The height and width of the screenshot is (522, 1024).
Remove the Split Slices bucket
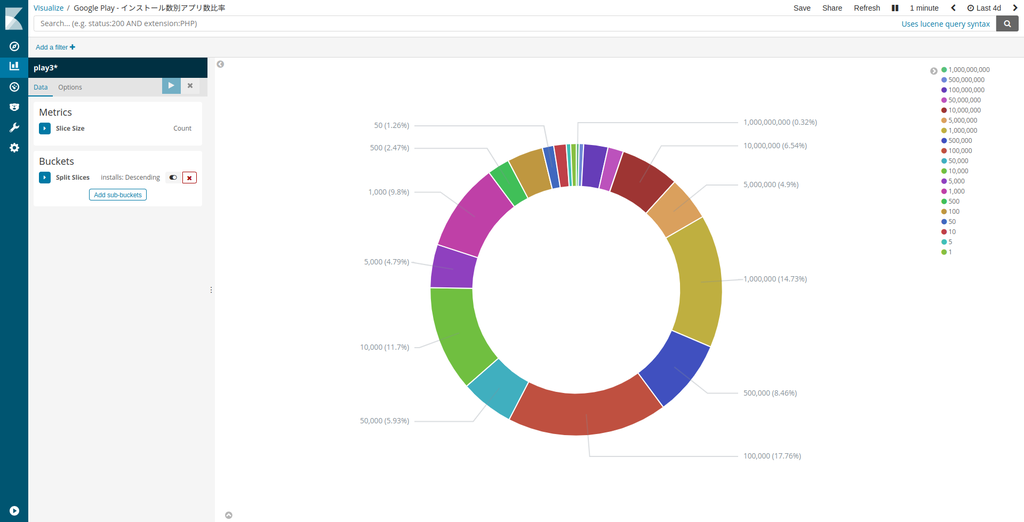click(189, 178)
